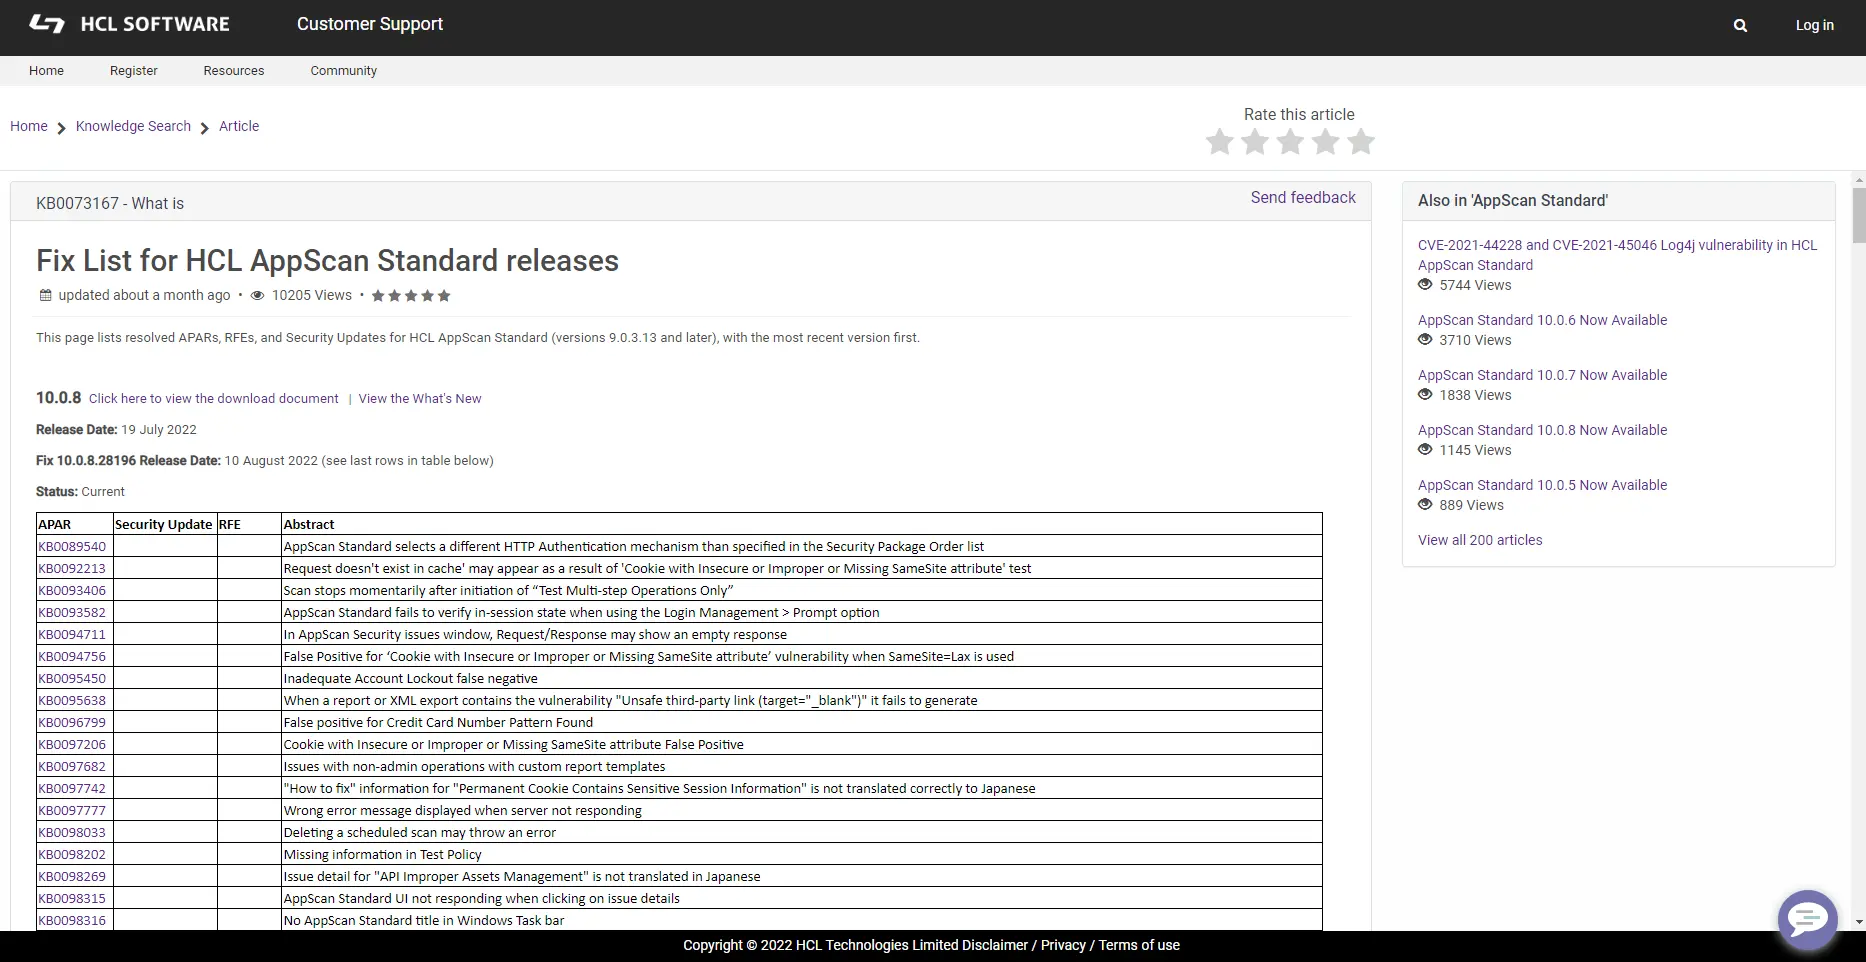Open APAR KB0089540
This screenshot has width=1866, height=962.
click(x=72, y=547)
